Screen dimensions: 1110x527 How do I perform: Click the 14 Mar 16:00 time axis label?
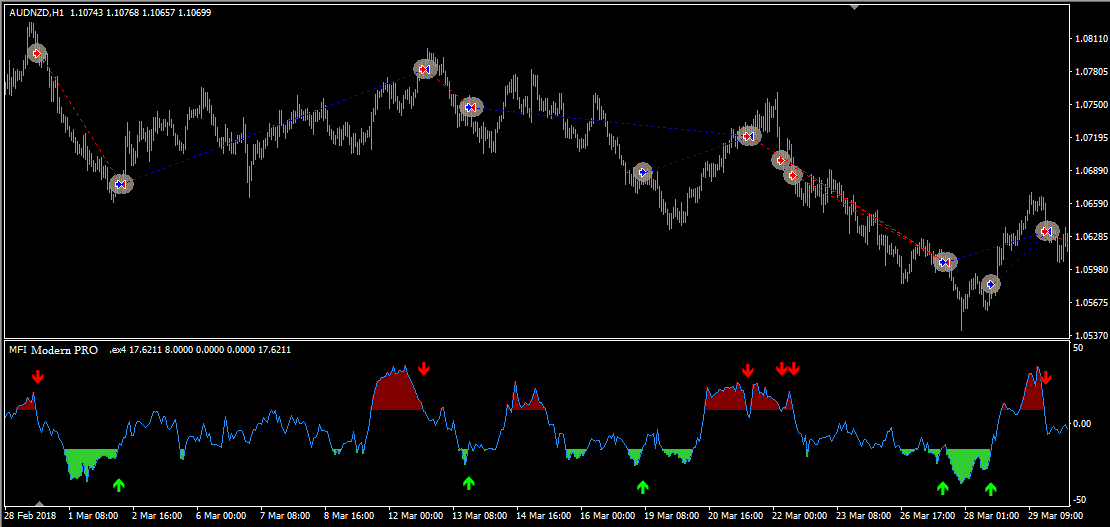click(x=542, y=516)
